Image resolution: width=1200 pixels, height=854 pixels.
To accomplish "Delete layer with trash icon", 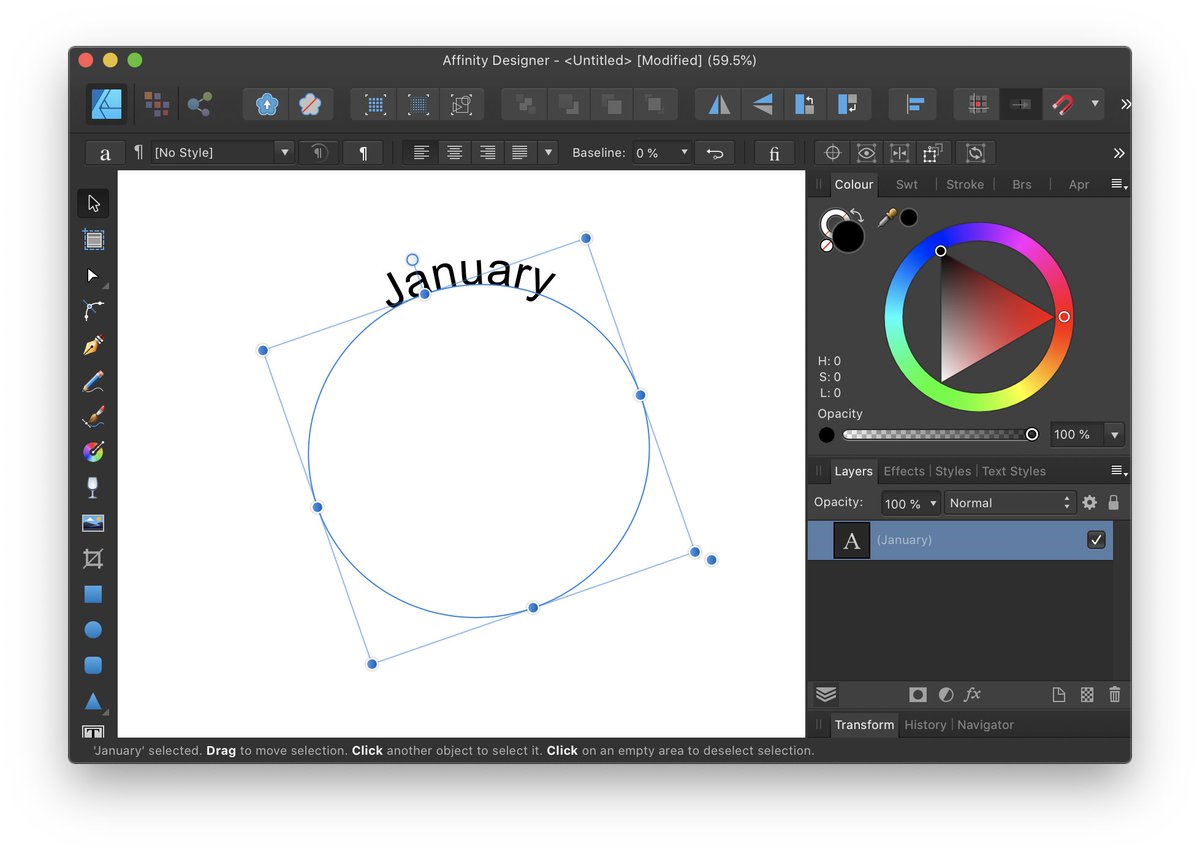I will coord(1115,695).
